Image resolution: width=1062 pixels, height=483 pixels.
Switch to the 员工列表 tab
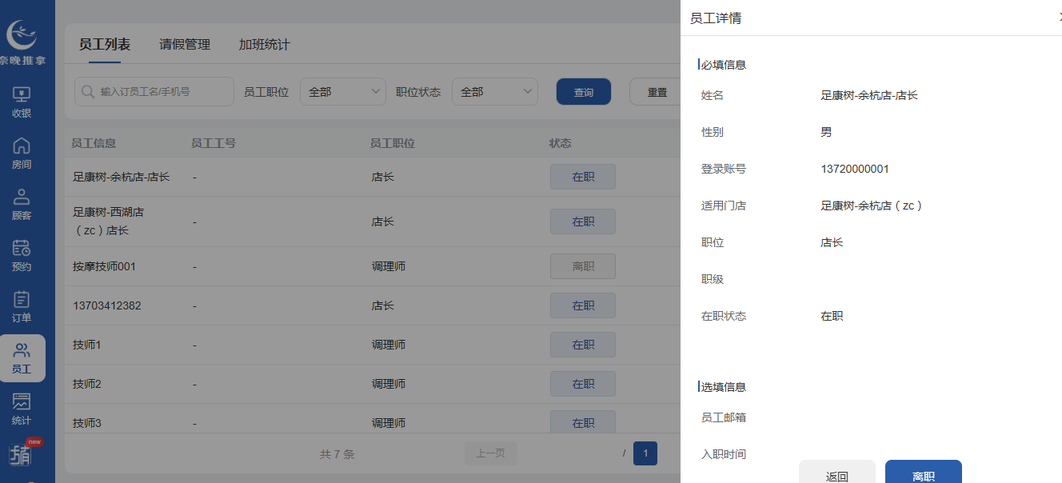(104, 45)
